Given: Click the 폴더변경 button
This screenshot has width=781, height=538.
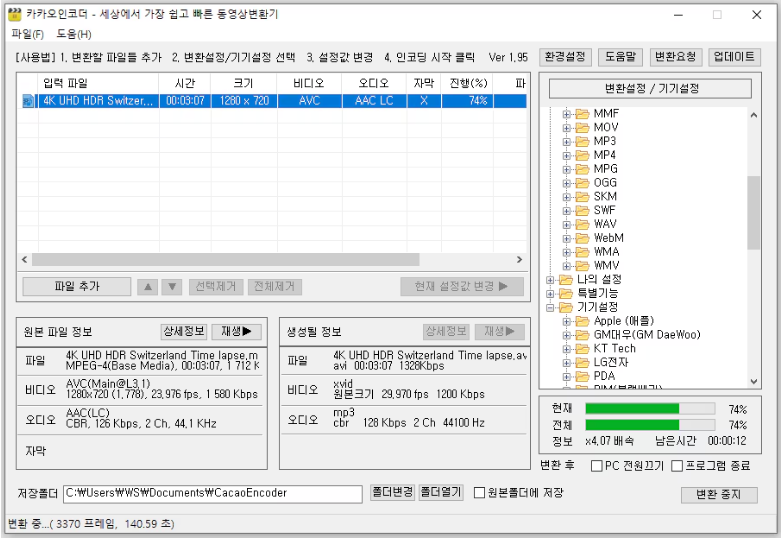Looking at the screenshot, I should (x=392, y=493).
